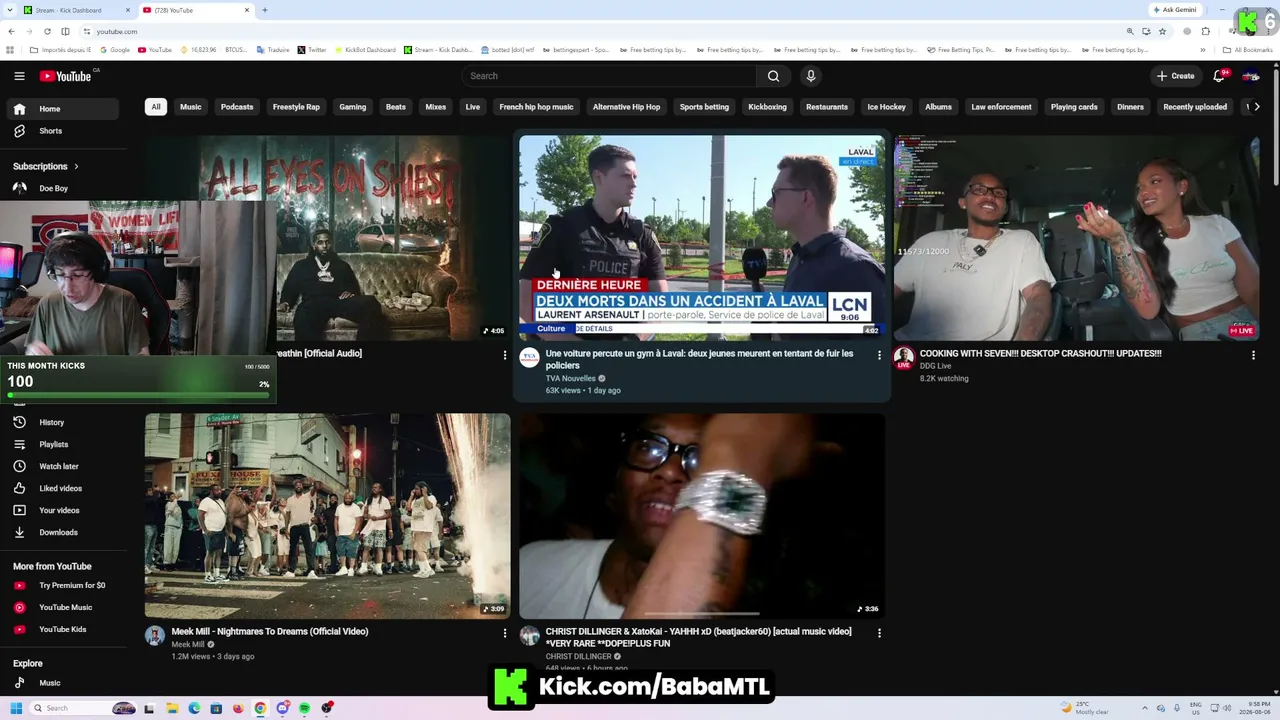Image resolution: width=1280 pixels, height=720 pixels.
Task: Open the options menu for the Meek Mill video
Action: pyautogui.click(x=504, y=633)
